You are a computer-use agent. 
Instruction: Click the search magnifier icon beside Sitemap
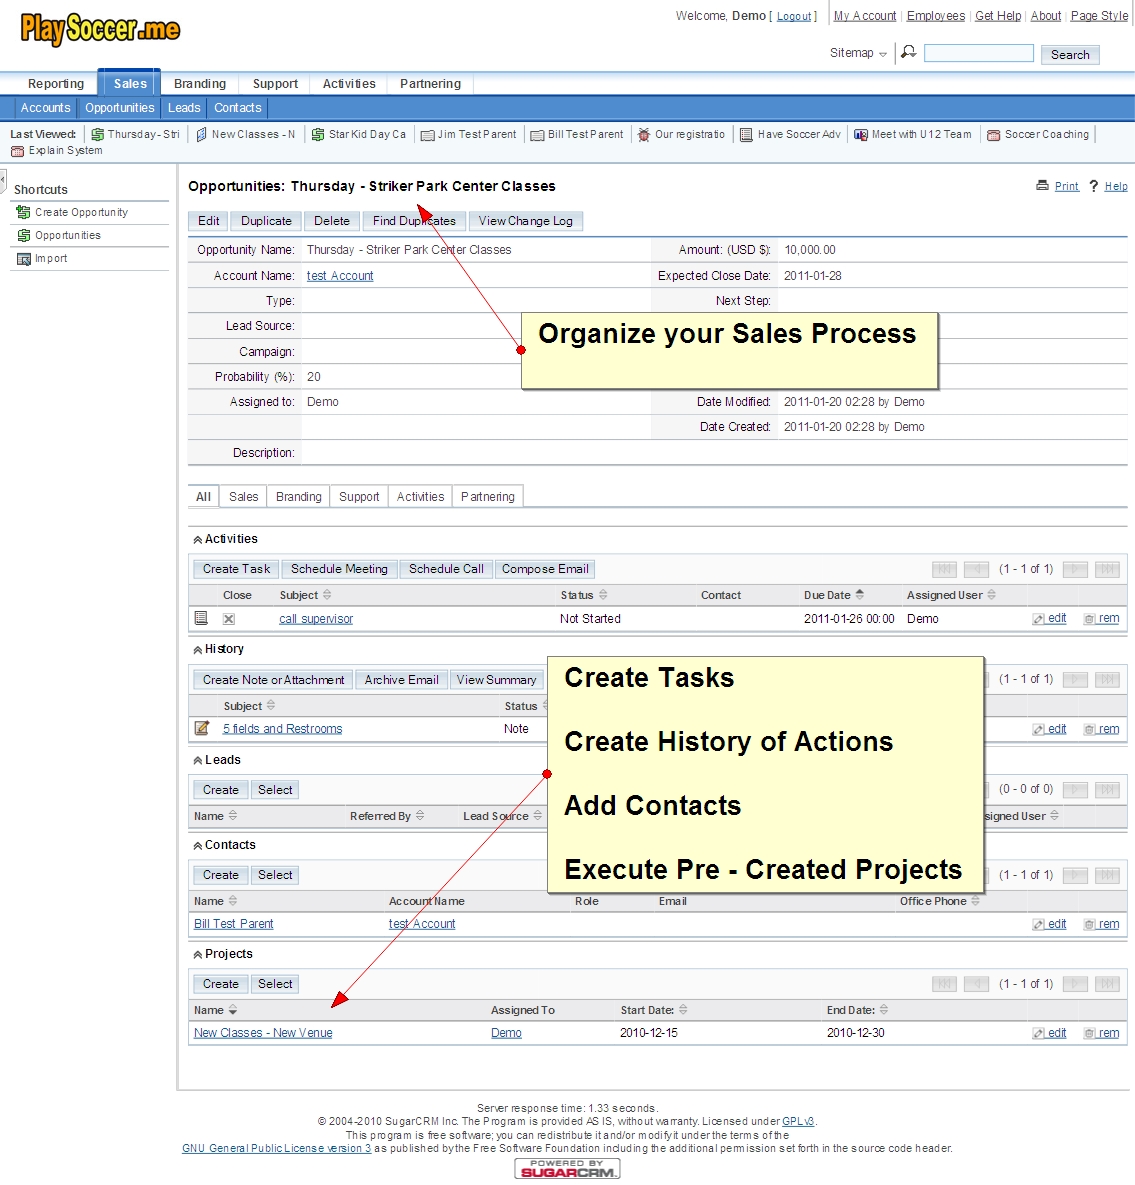[908, 52]
